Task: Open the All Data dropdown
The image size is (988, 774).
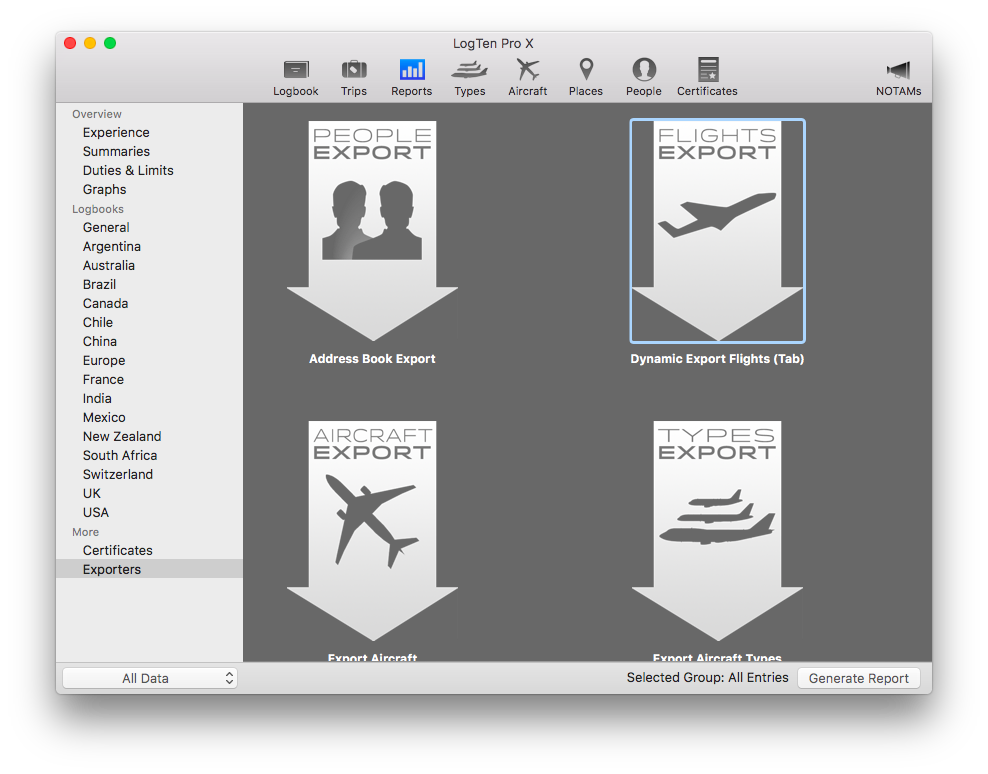Action: pyautogui.click(x=150, y=678)
